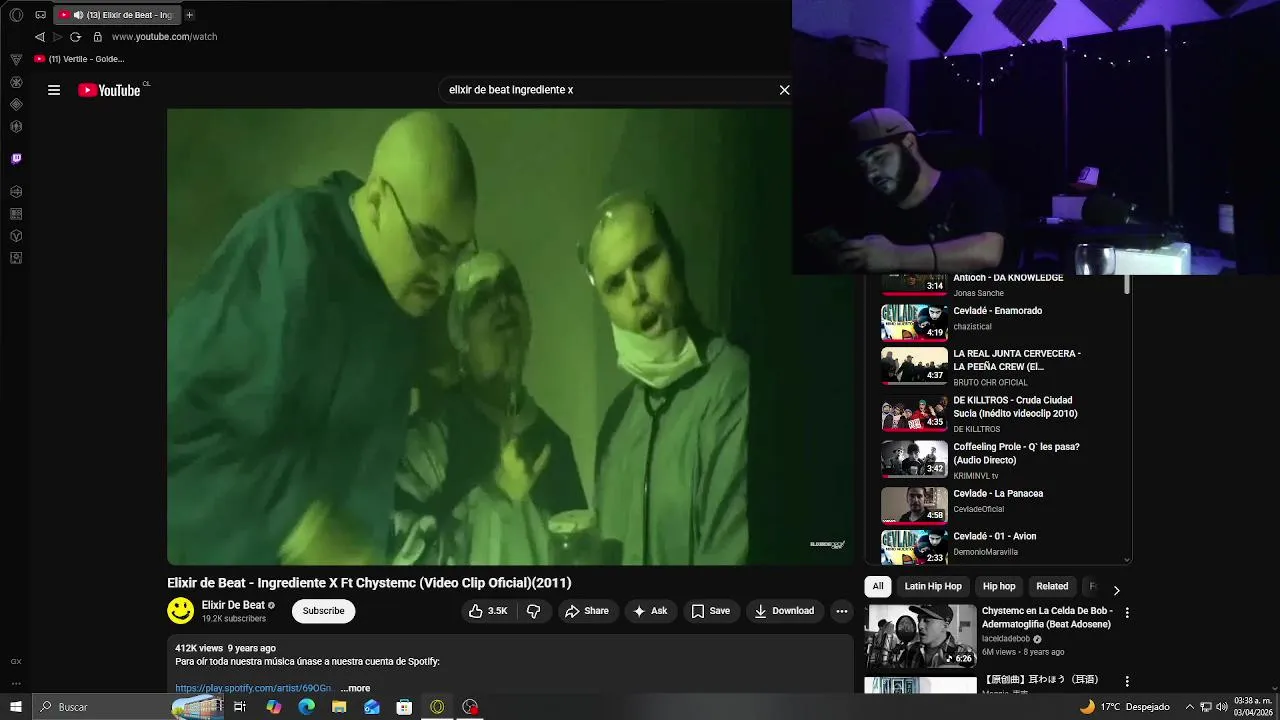
Task: Show hidden system tray icons
Action: click(x=1190, y=707)
